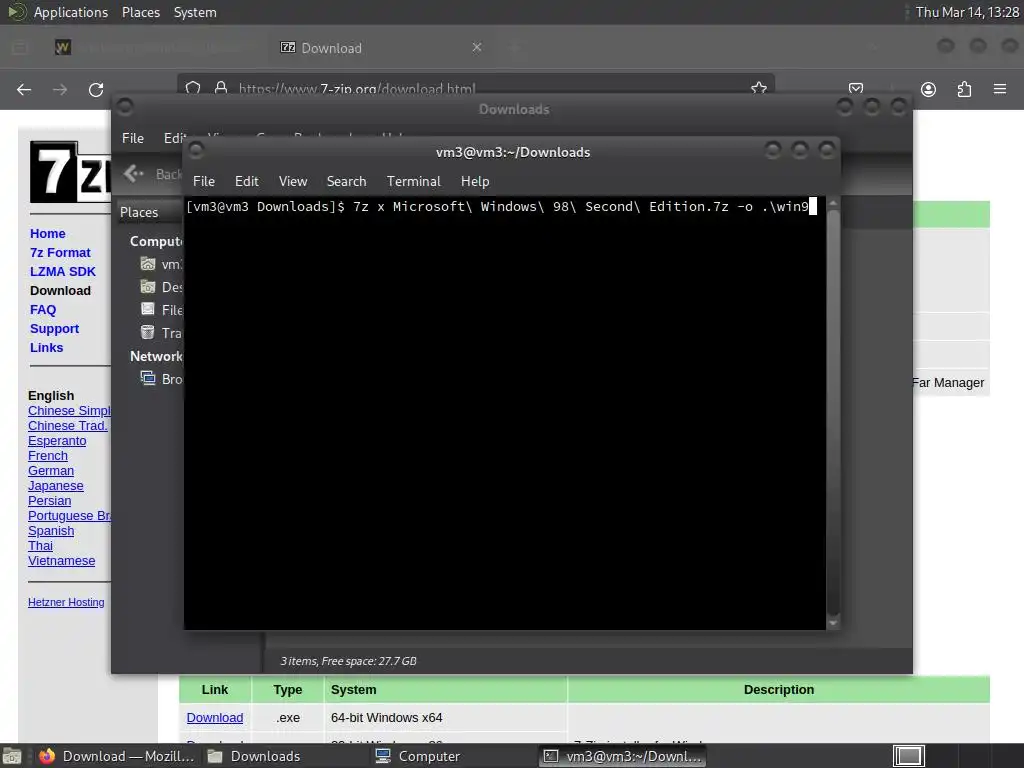This screenshot has width=1024, height=768.
Task: Open the Home link on 7-zip site
Action: pyautogui.click(x=48, y=234)
